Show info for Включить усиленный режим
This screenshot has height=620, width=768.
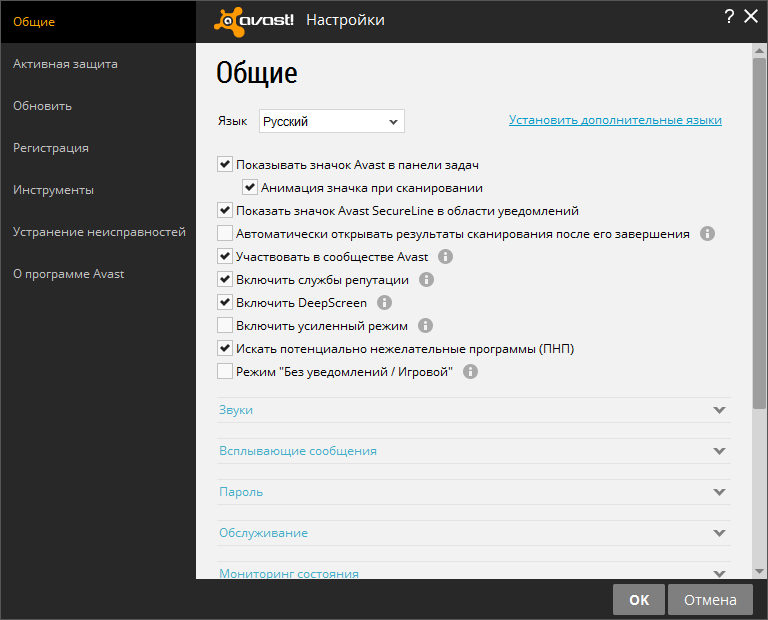[x=425, y=326]
